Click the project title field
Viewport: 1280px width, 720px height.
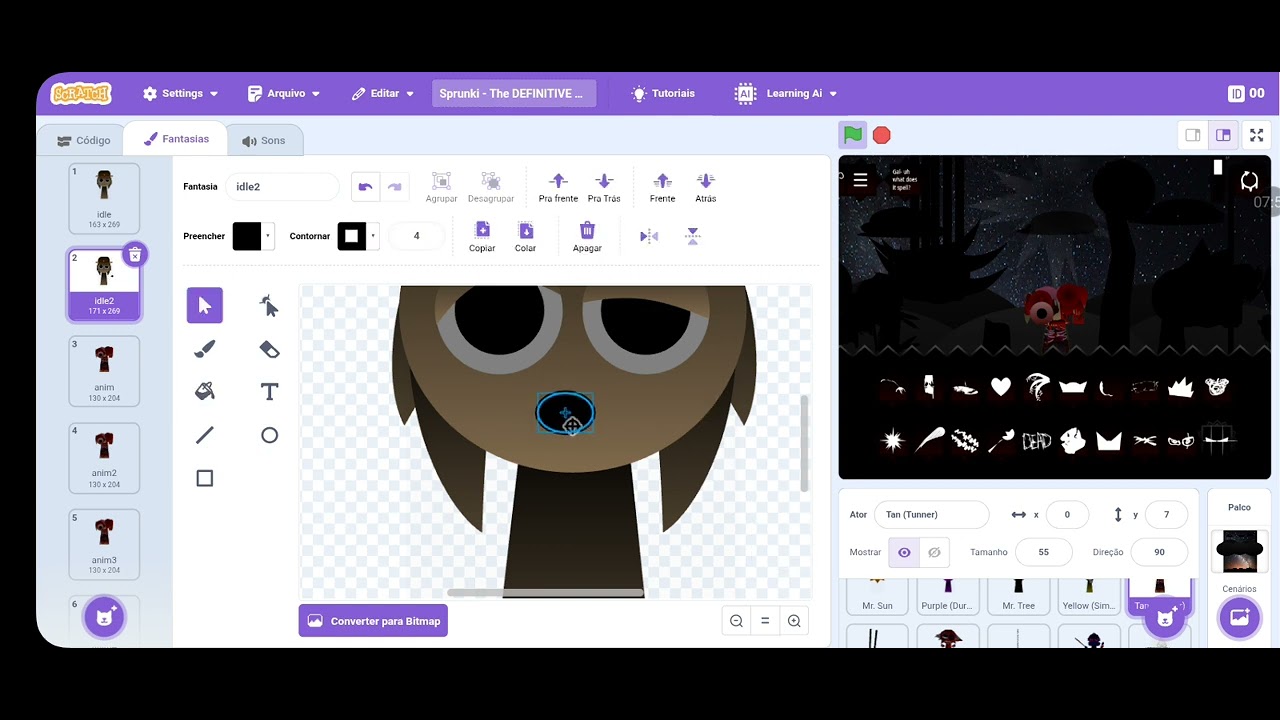tap(514, 93)
